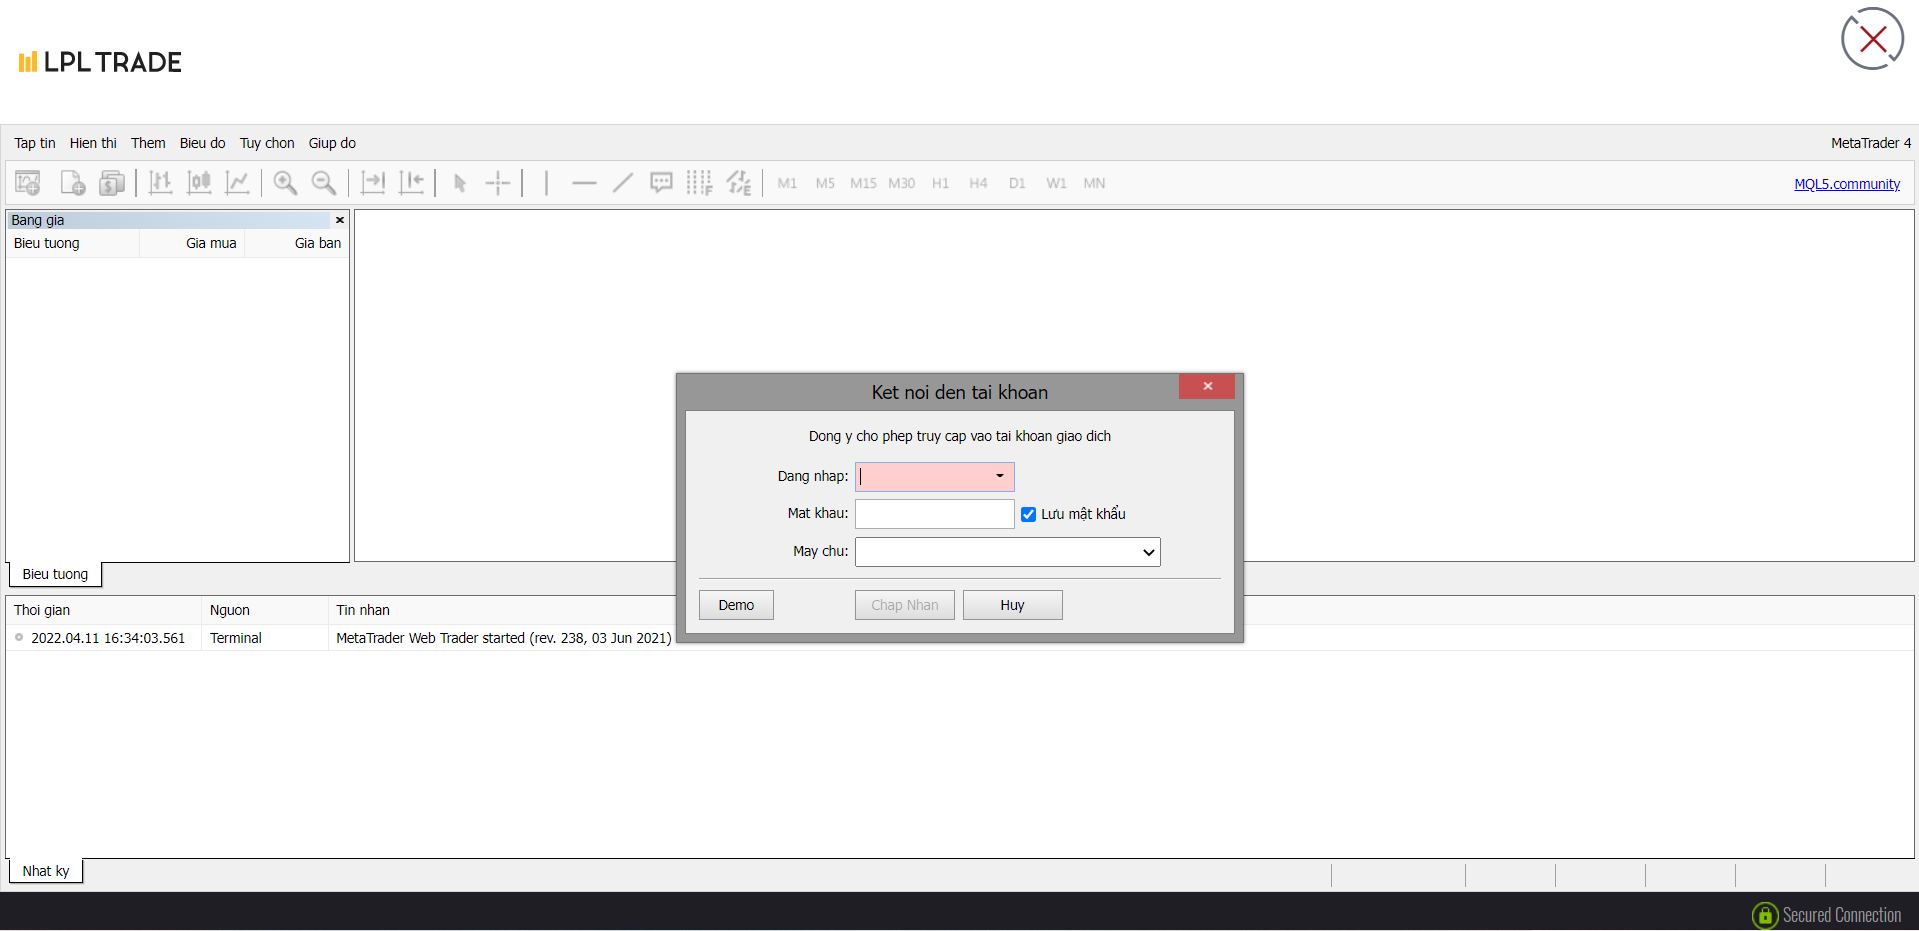Switch to H1 timeframe
The image size is (1919, 931).
click(x=940, y=183)
